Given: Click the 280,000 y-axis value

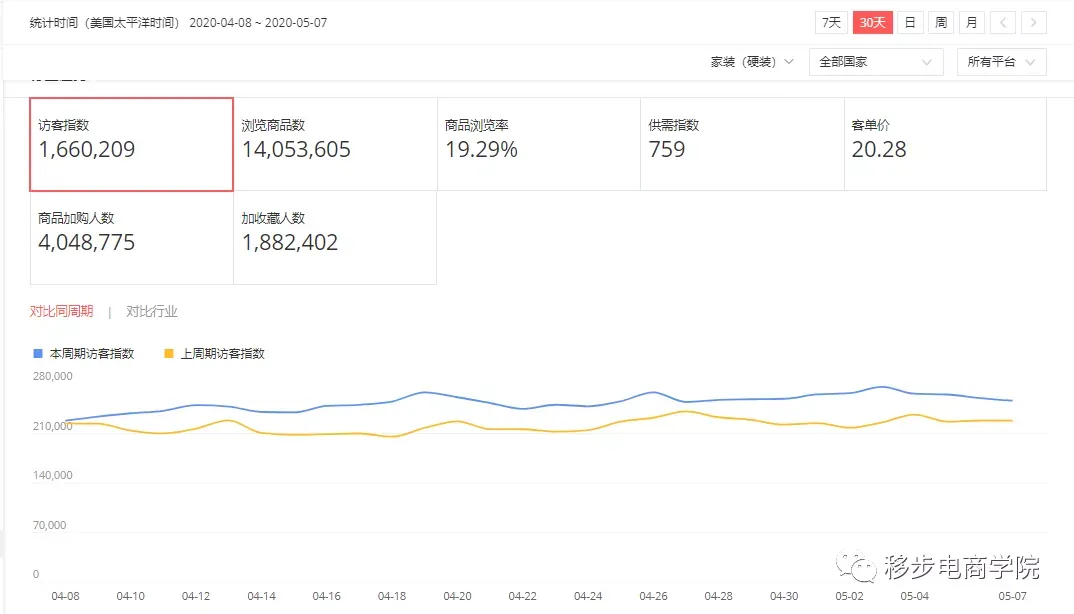Looking at the screenshot, I should pyautogui.click(x=53, y=376).
